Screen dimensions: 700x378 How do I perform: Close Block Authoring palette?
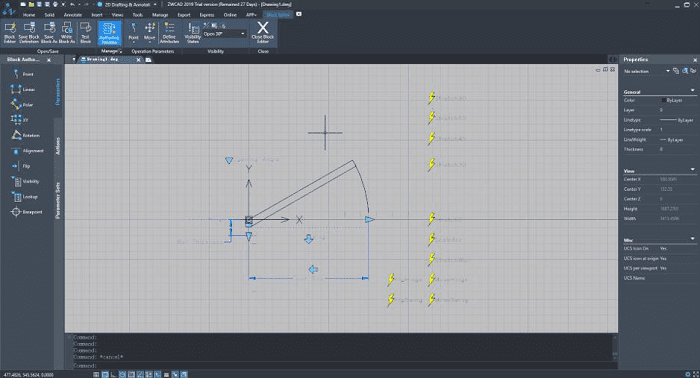49,60
